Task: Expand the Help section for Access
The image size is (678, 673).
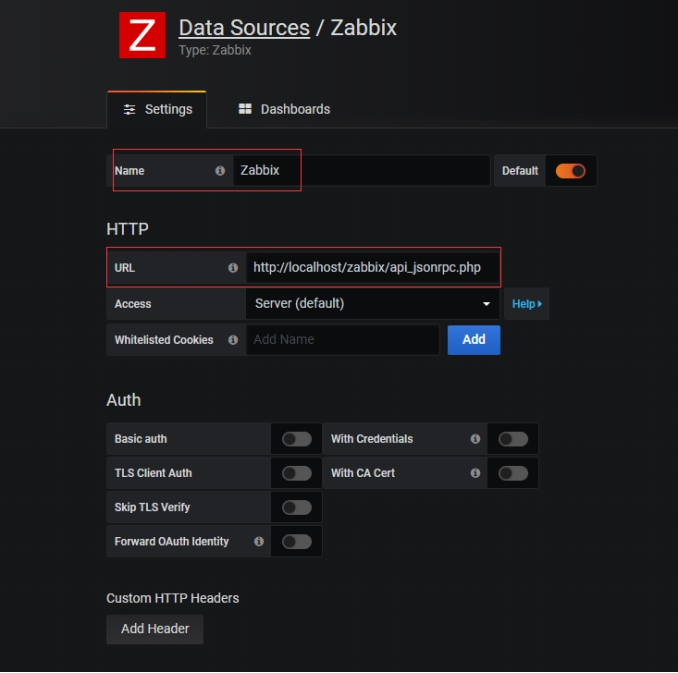Action: 527,304
